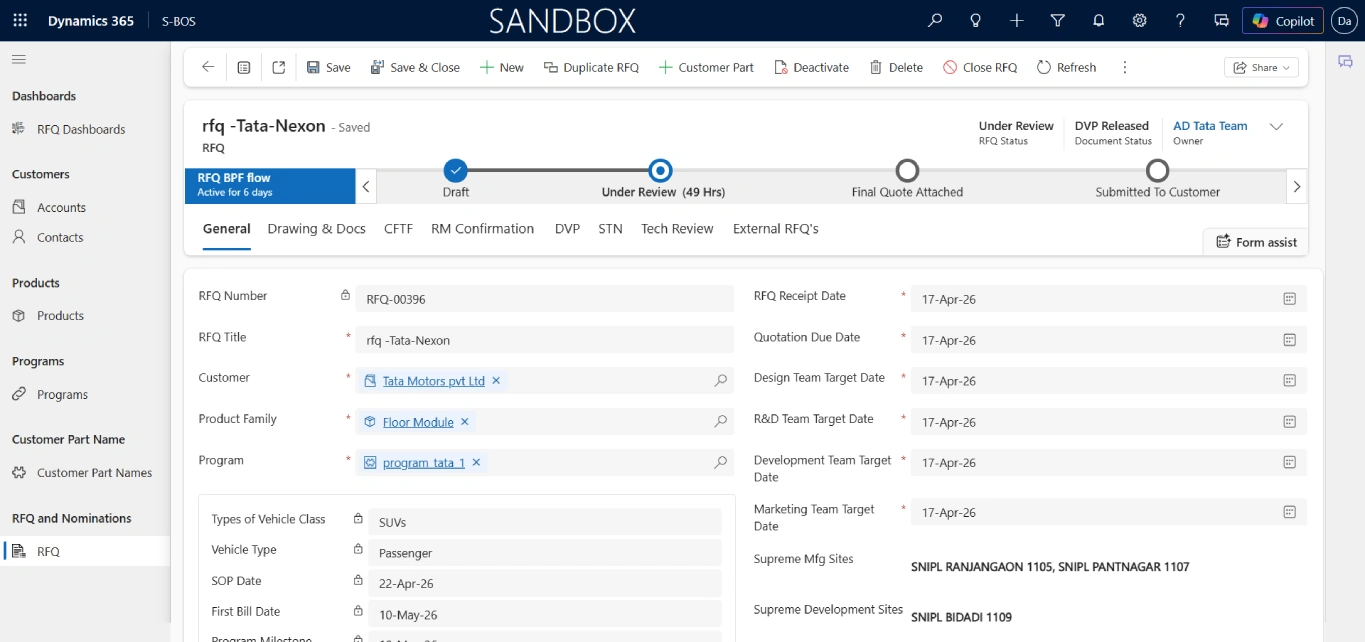Viewport: 1365px width, 642px height.
Task: Open the more commands ellipsis
Action: pos(1125,67)
